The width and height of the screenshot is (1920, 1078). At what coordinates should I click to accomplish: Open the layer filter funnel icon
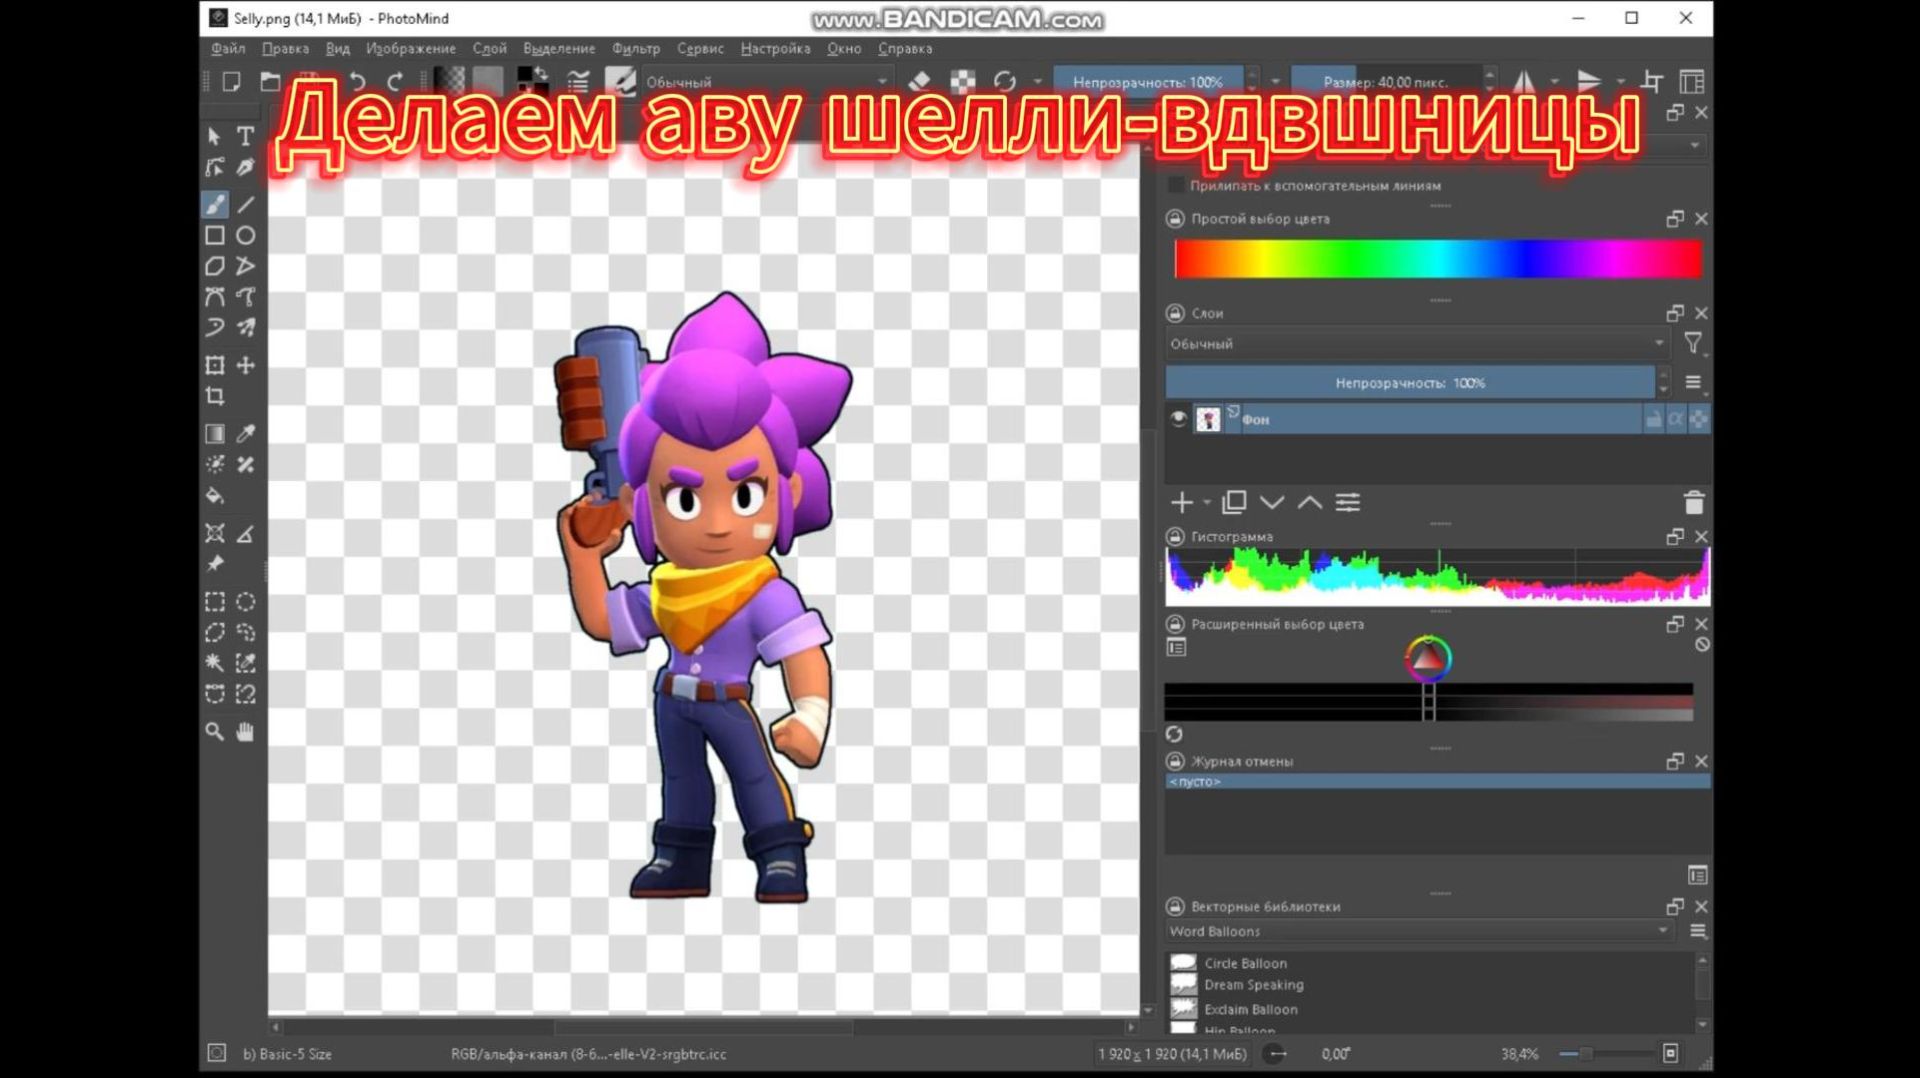1693,344
